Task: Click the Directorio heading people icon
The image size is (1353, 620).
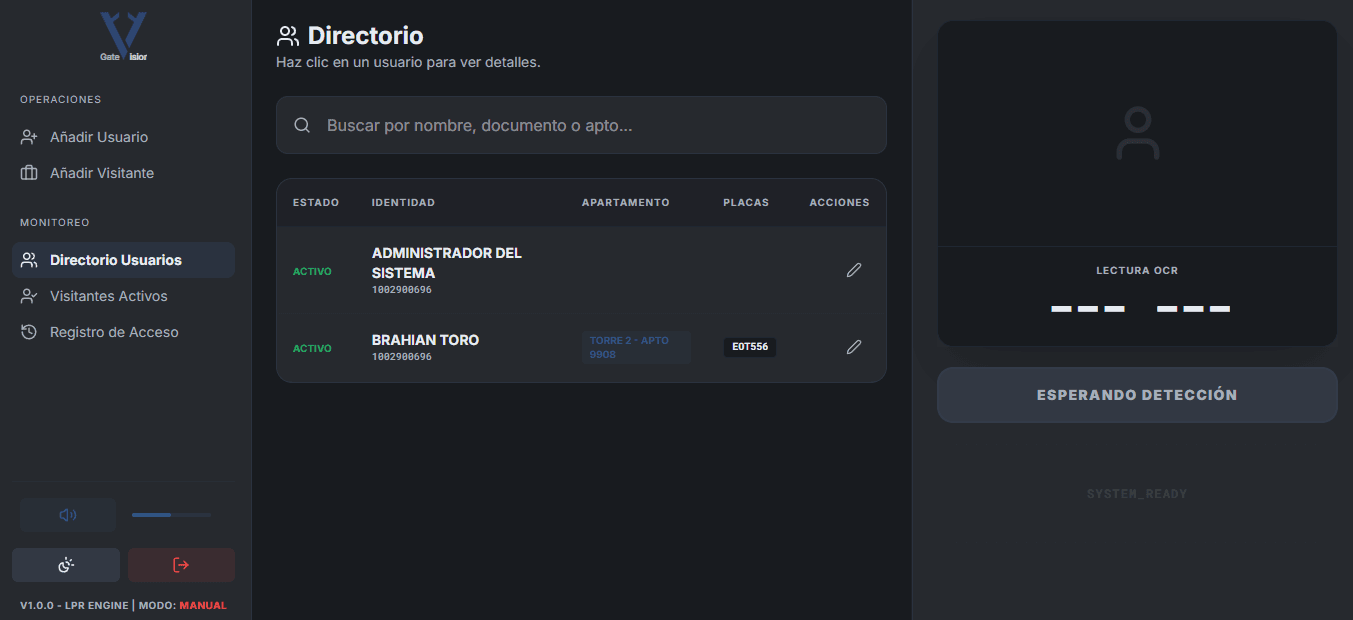Action: (288, 37)
